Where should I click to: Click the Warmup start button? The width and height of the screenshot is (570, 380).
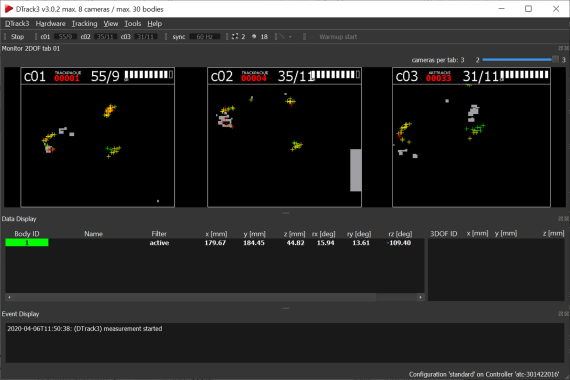pos(338,37)
